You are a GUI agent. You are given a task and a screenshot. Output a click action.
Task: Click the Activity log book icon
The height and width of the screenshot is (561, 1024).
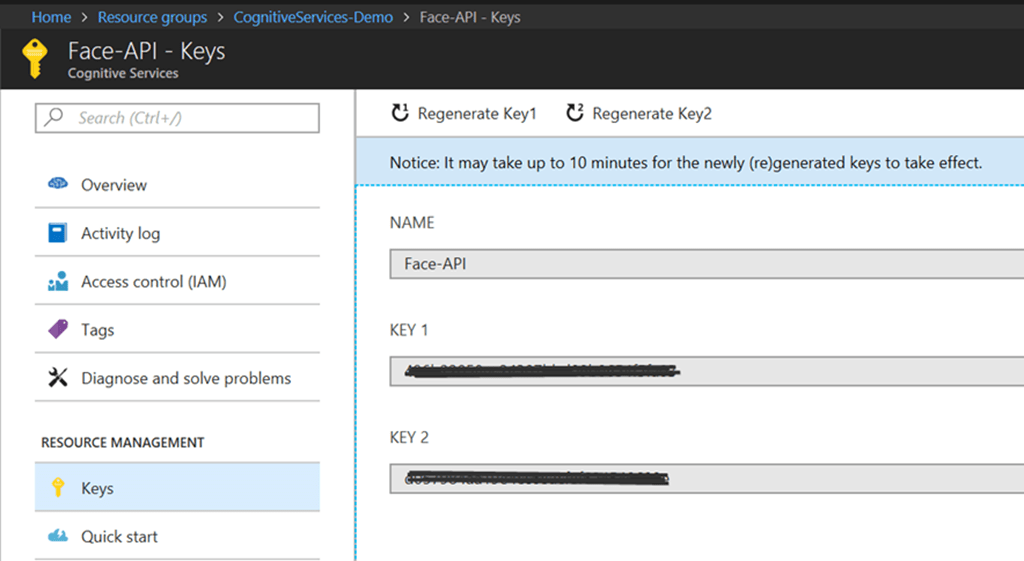click(x=58, y=233)
